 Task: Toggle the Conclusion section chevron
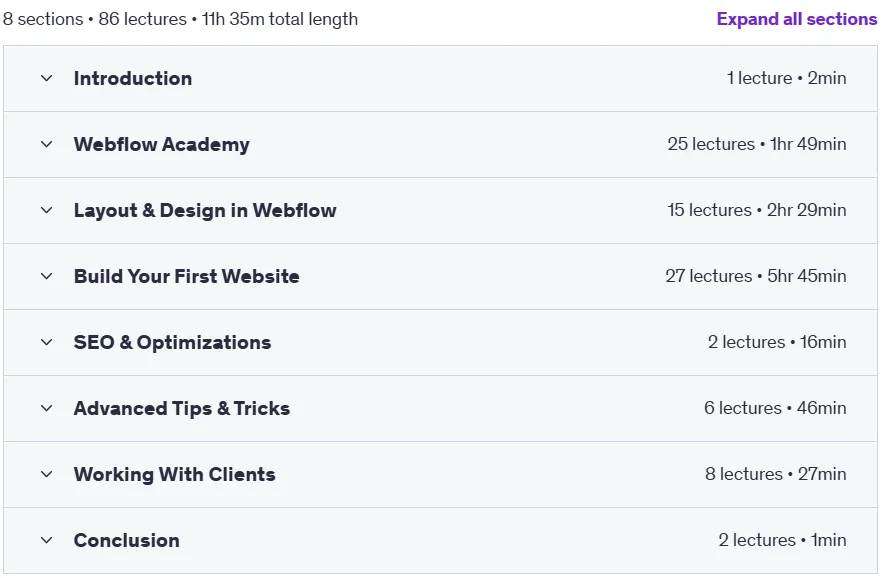coord(47,540)
